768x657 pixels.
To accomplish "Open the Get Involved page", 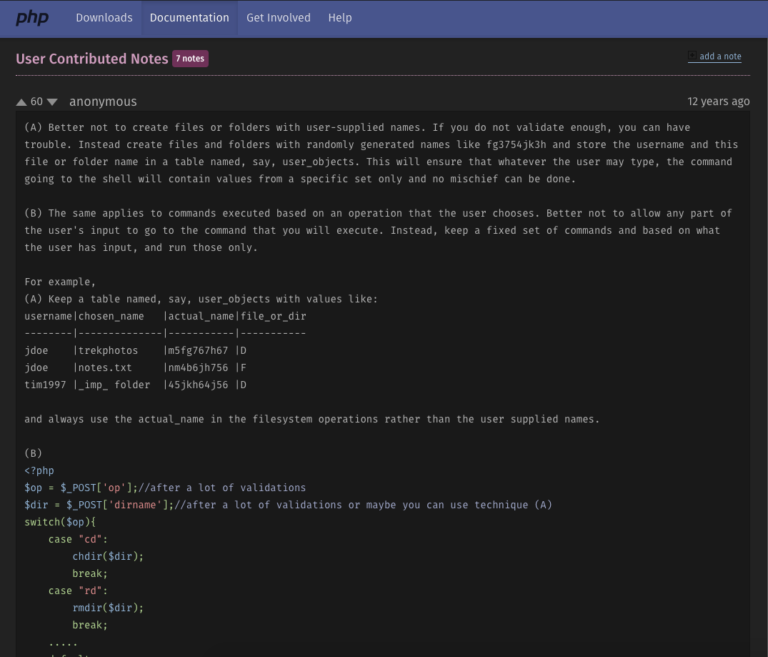I will click(x=278, y=18).
